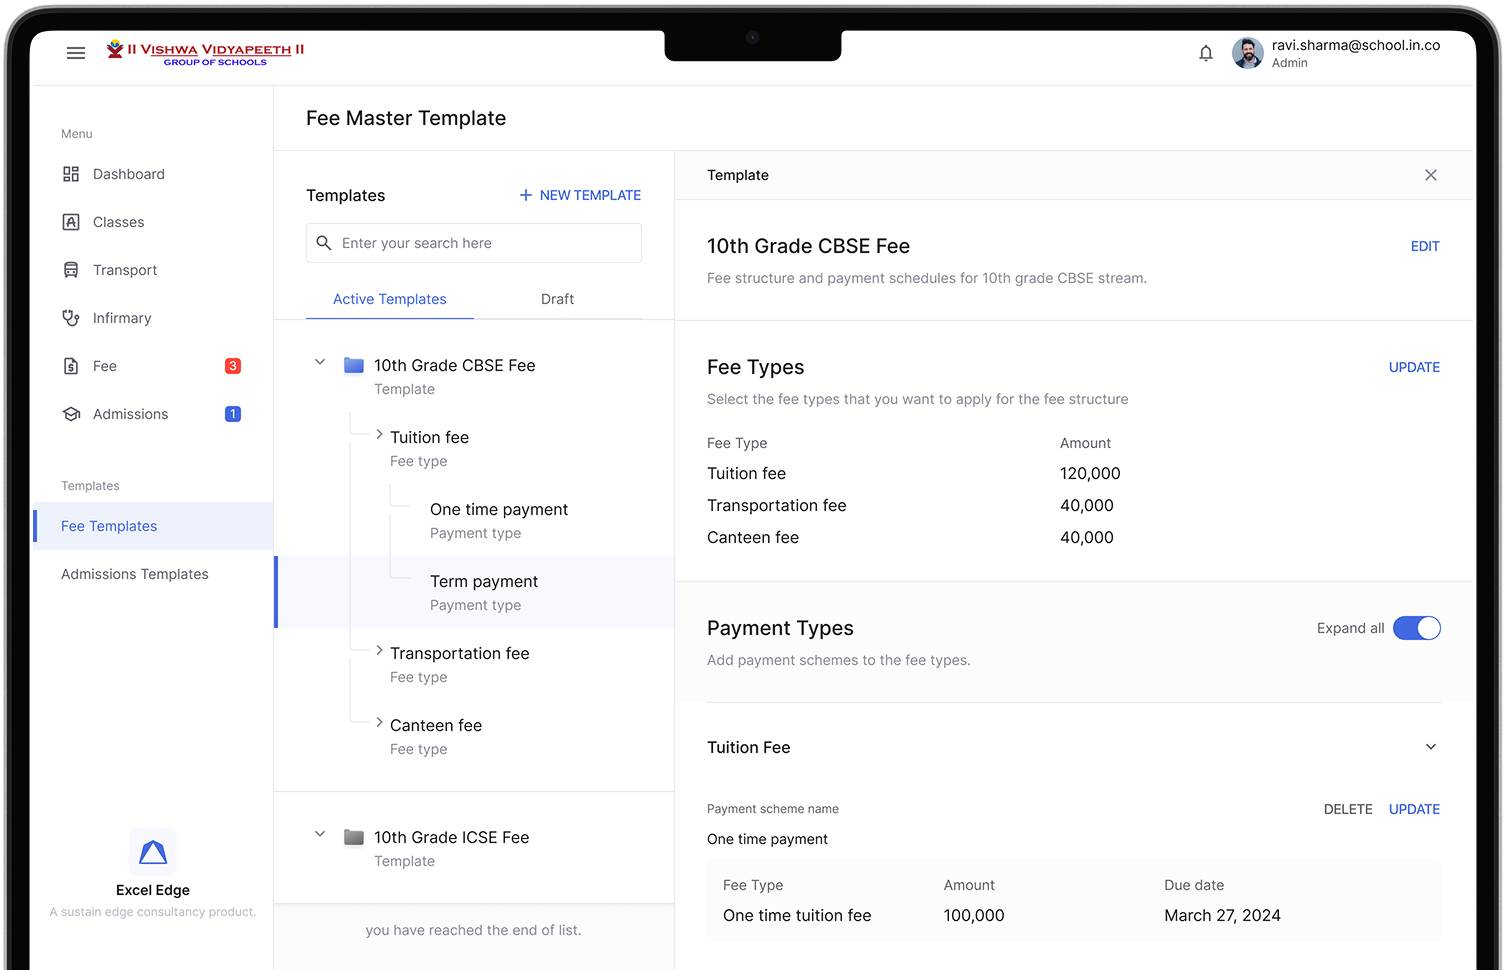1505x970 pixels.
Task: Expand the Transportation fee tree node
Action: 379,650
